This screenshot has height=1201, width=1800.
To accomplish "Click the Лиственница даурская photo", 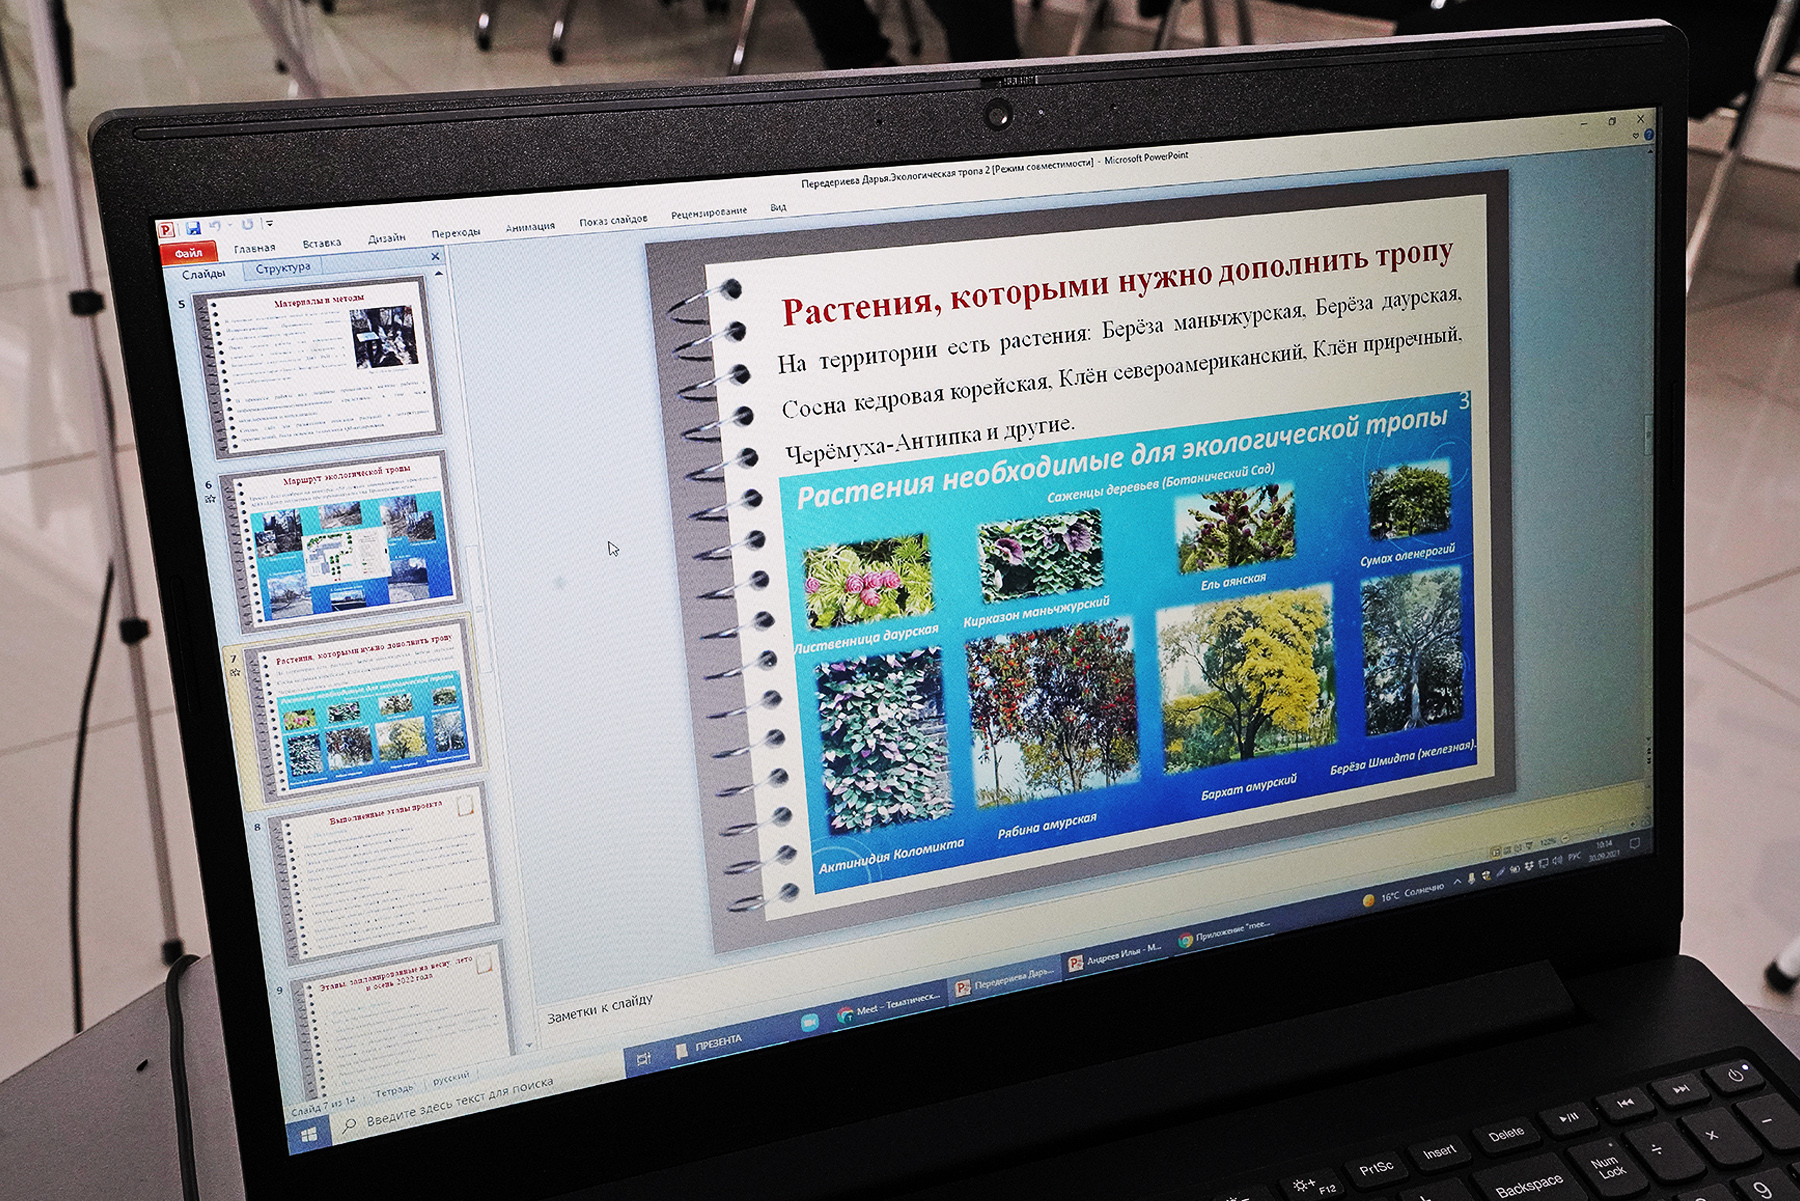I will [x=867, y=578].
